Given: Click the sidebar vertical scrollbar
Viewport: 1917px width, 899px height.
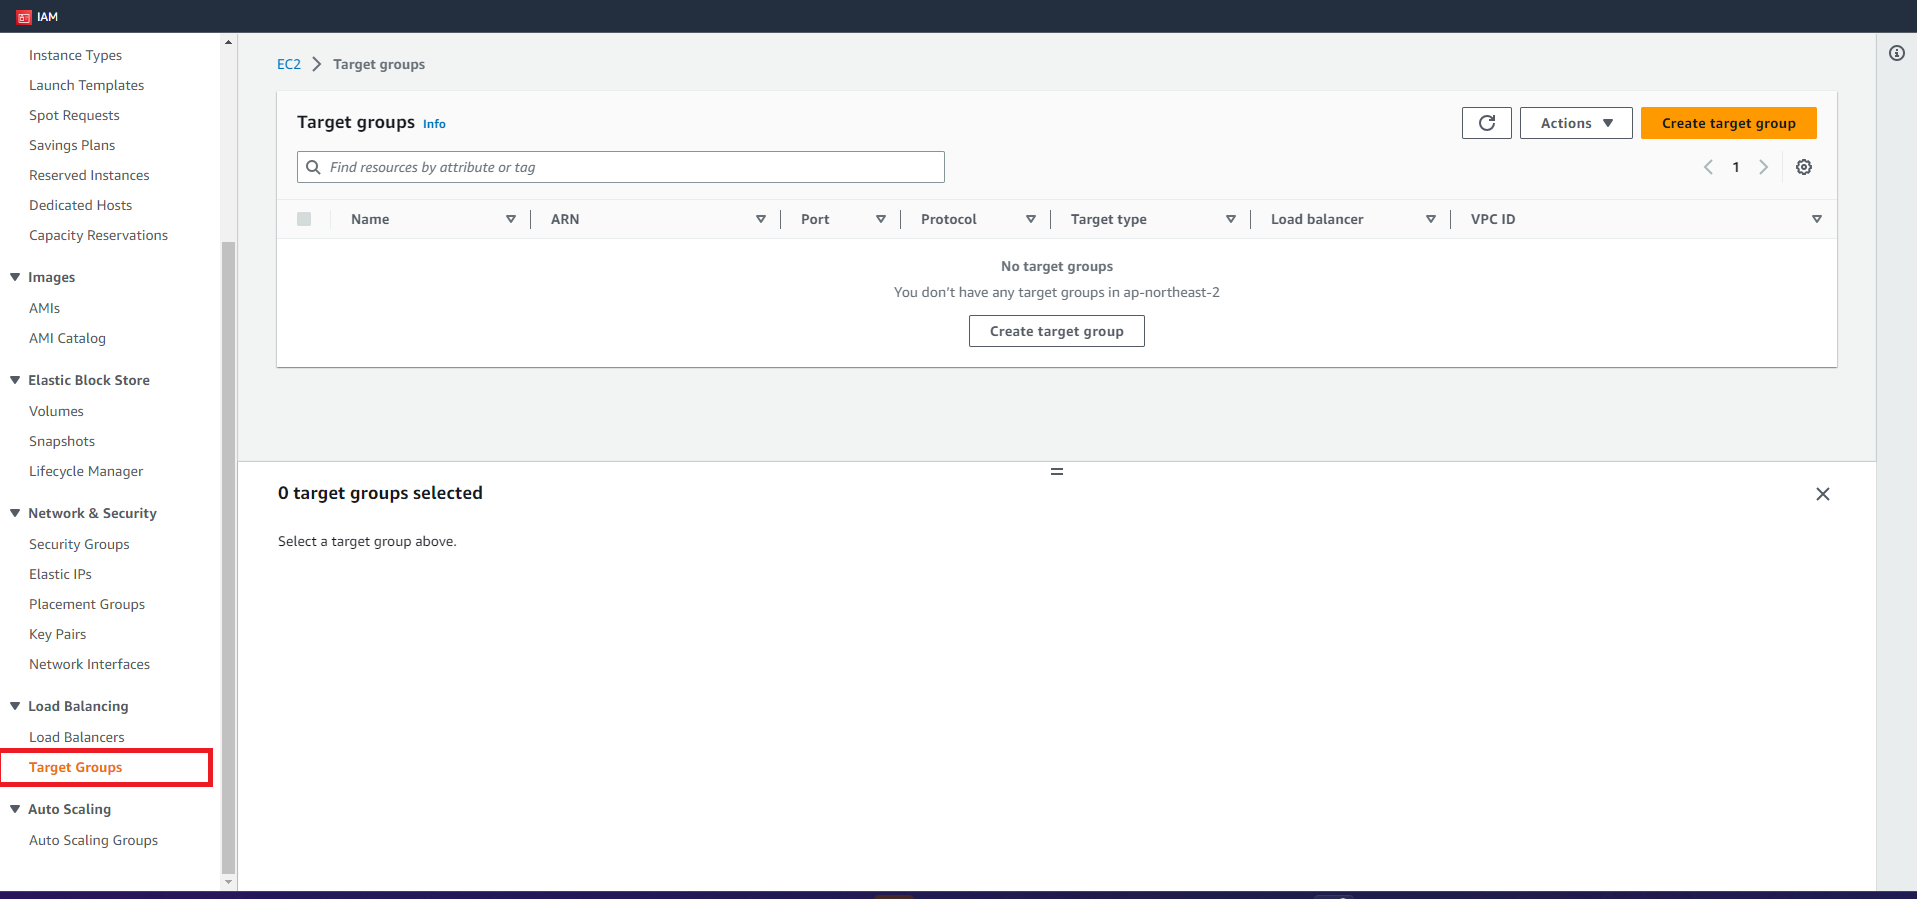Looking at the screenshot, I should (228, 558).
